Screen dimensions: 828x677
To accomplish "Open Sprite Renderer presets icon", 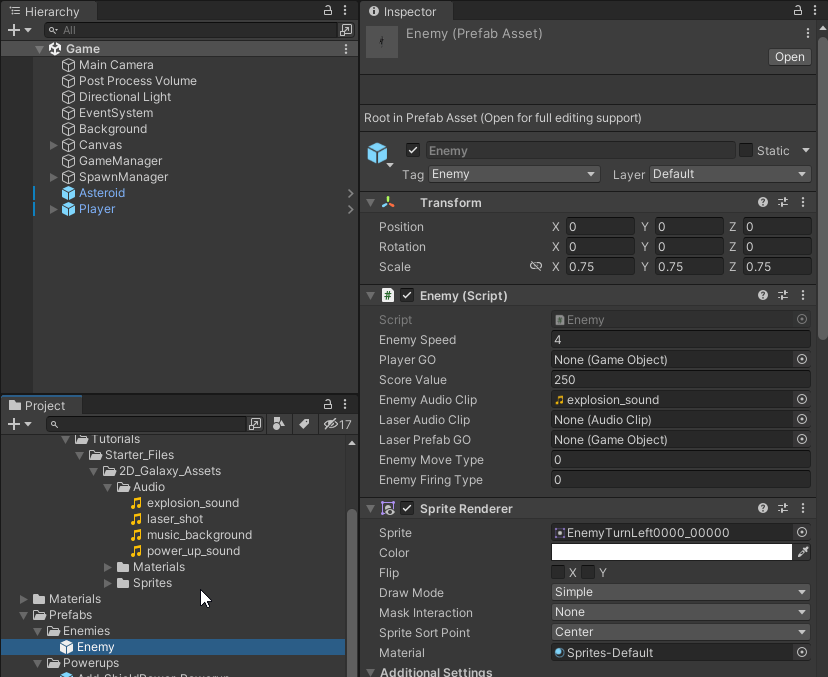I will click(x=783, y=508).
